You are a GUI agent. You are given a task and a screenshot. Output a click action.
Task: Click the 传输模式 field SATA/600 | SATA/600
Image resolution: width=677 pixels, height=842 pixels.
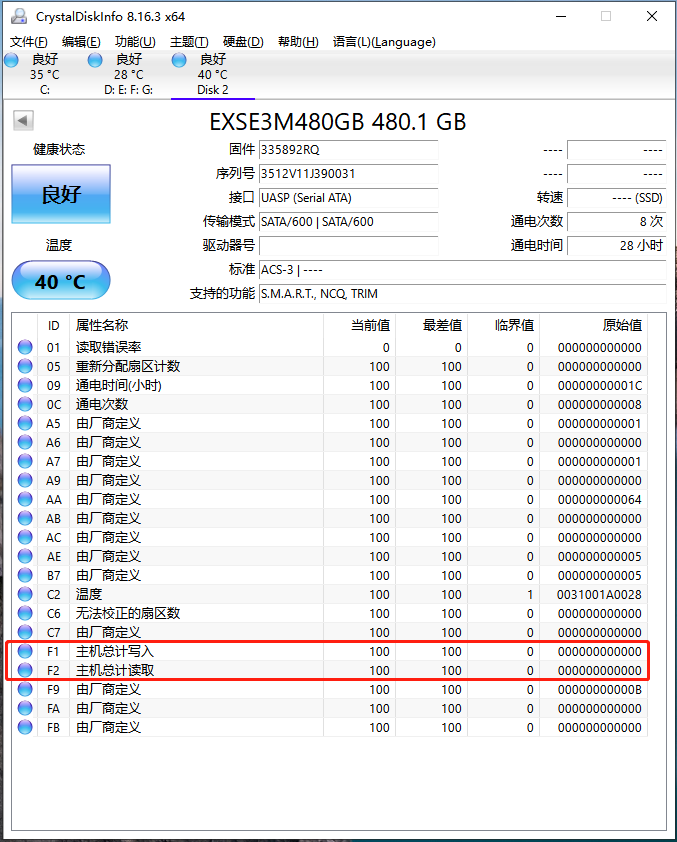[348, 221]
